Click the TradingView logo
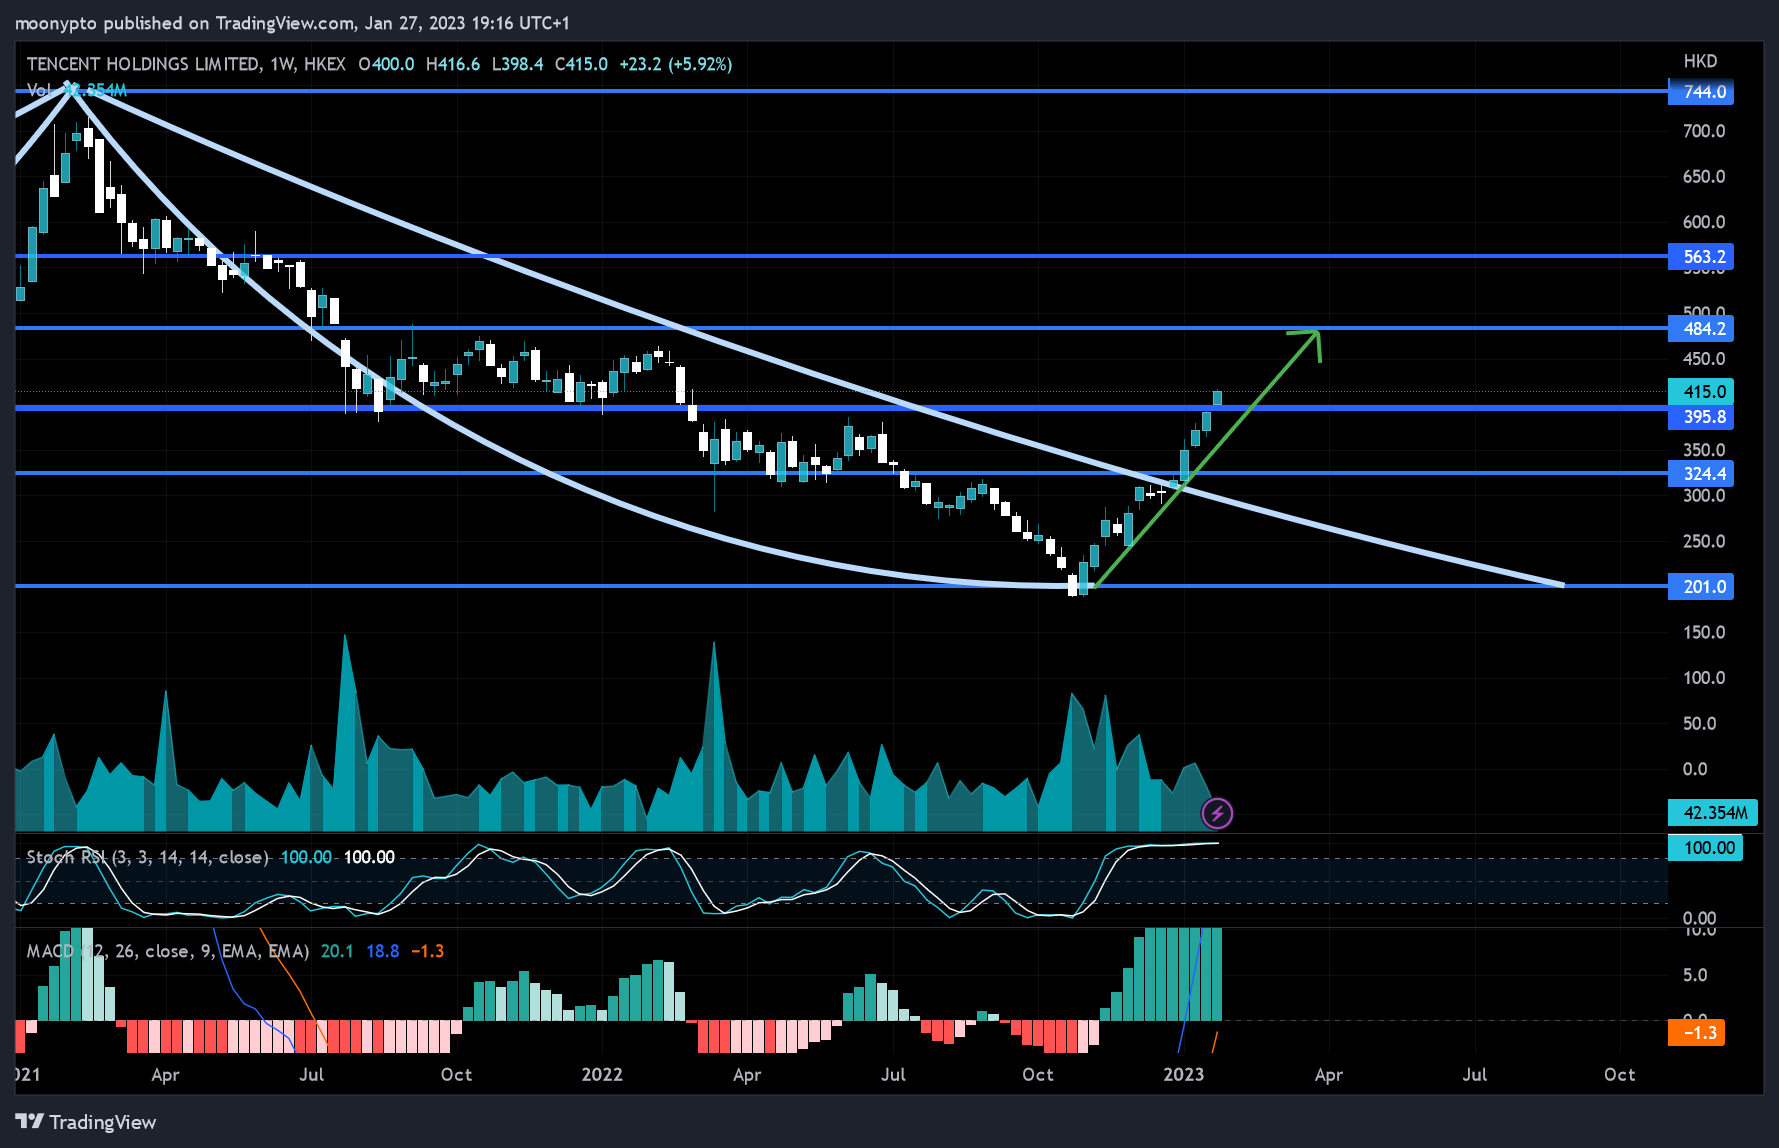Image resolution: width=1779 pixels, height=1148 pixels. click(87, 1122)
